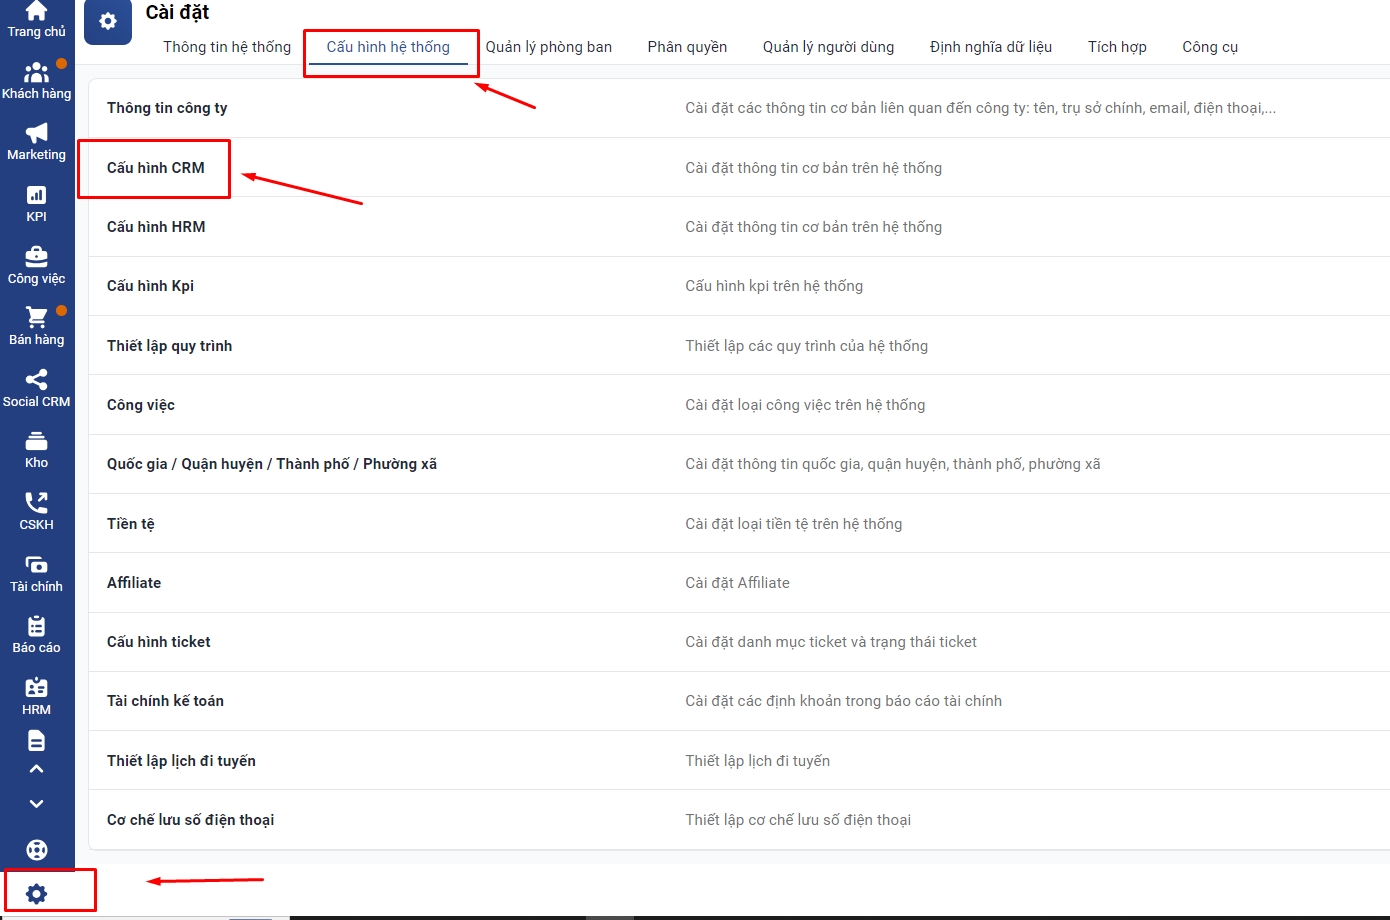Click the KPI chart icon

pyautogui.click(x=36, y=196)
